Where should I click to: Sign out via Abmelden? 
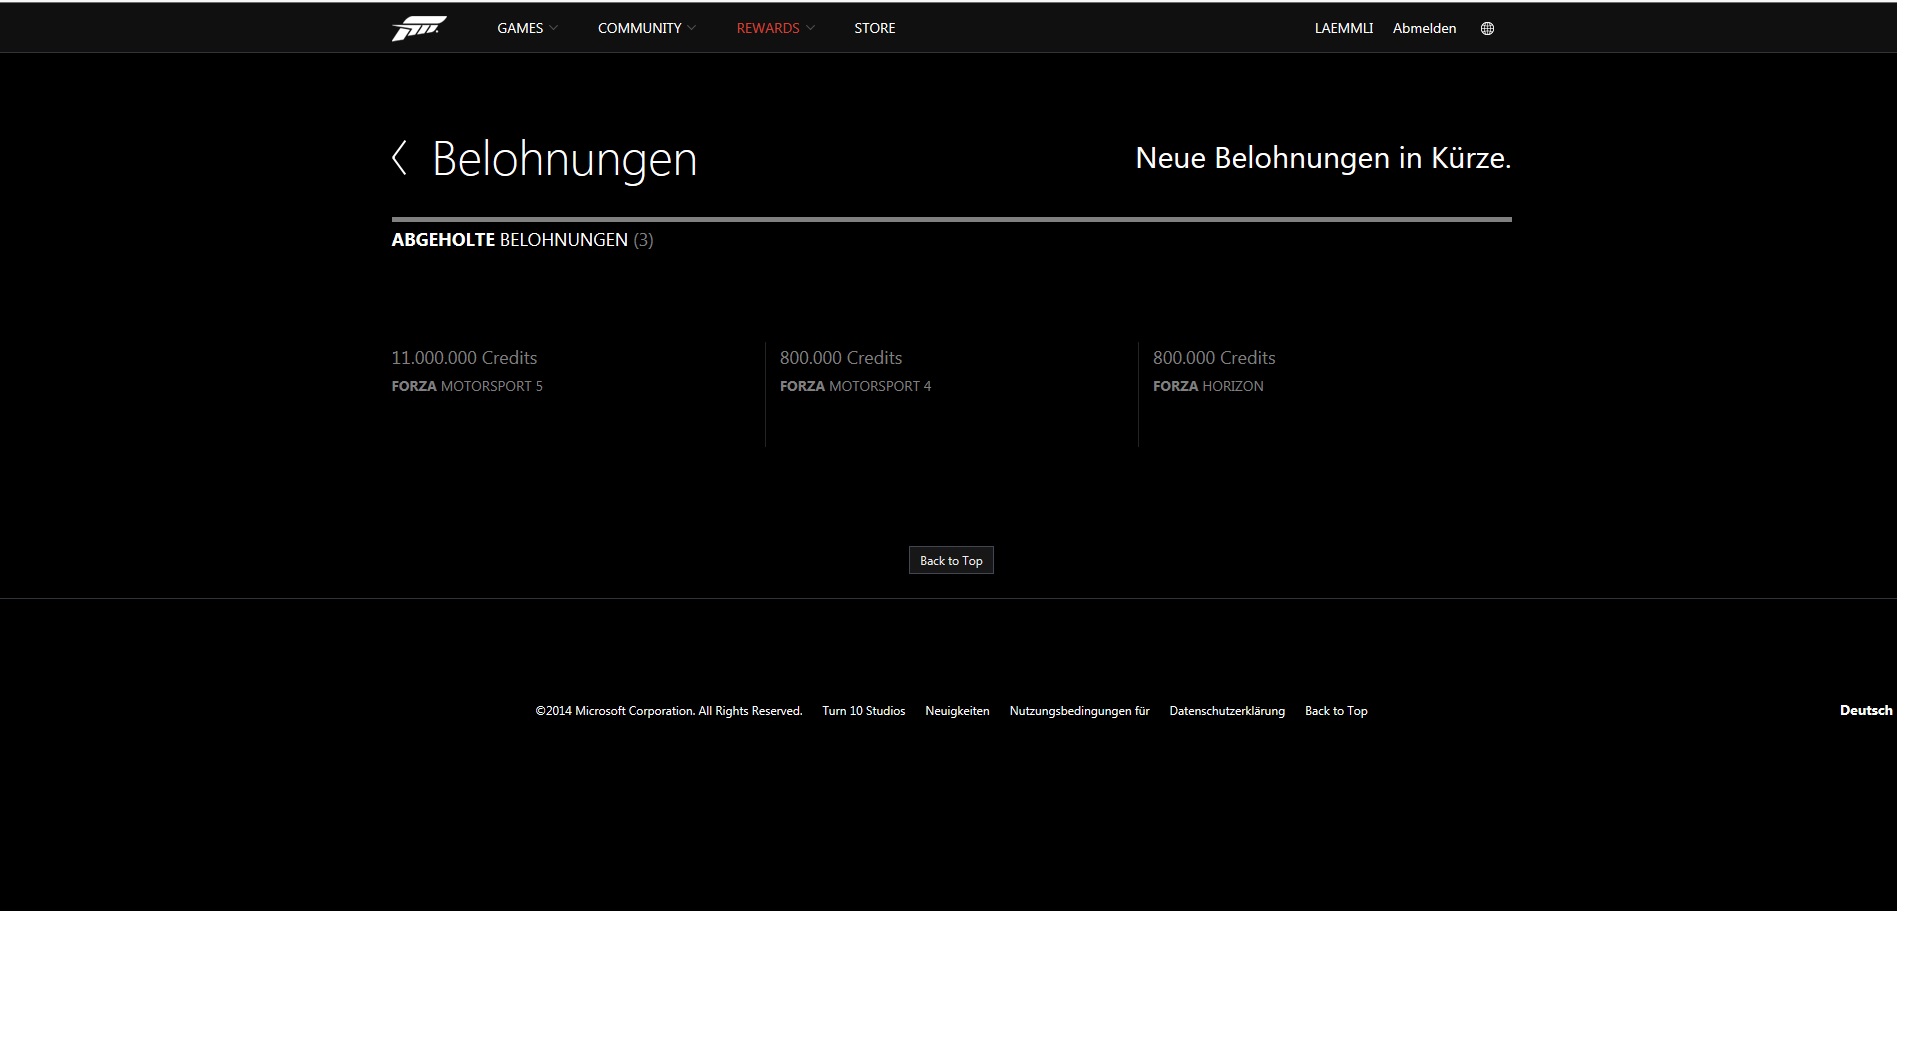[x=1424, y=28]
